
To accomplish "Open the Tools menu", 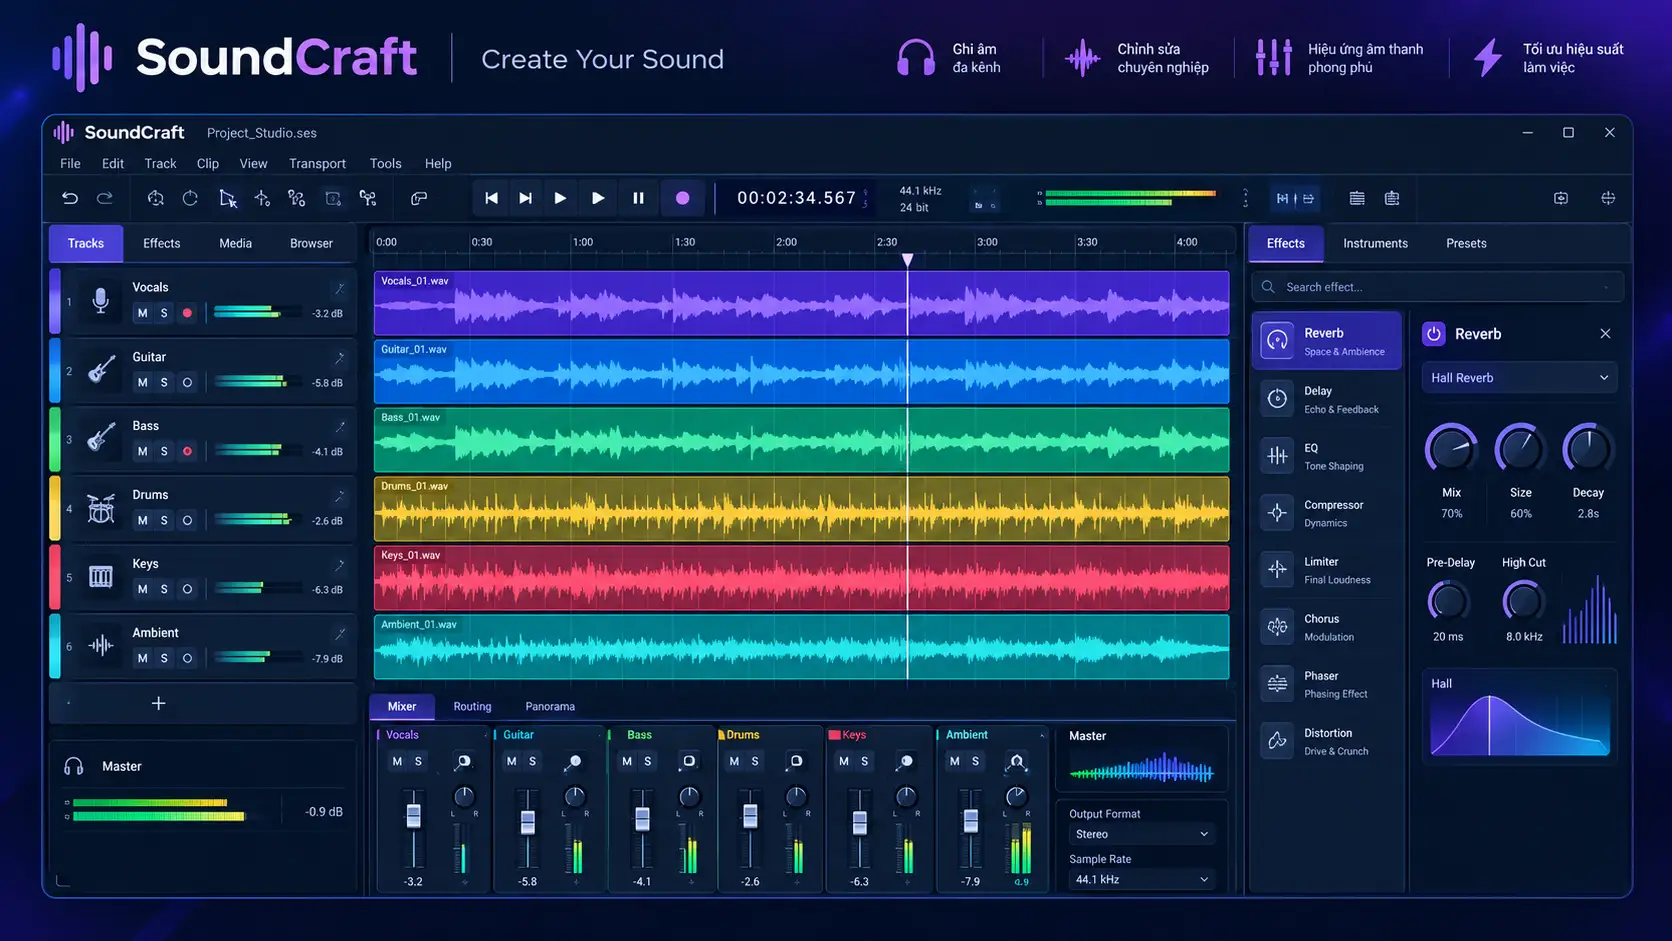I will pos(385,163).
